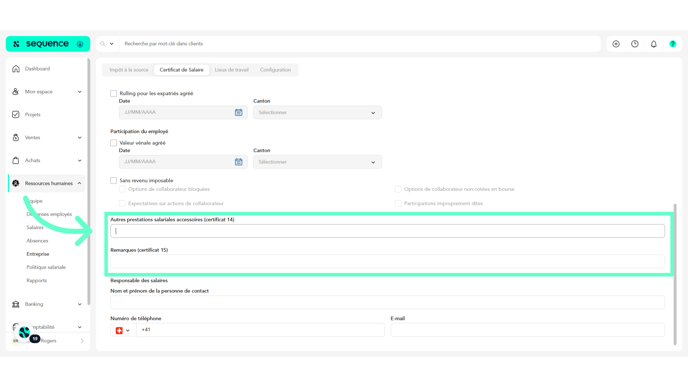Click the E-mail input field
688x387 pixels.
tap(528, 330)
